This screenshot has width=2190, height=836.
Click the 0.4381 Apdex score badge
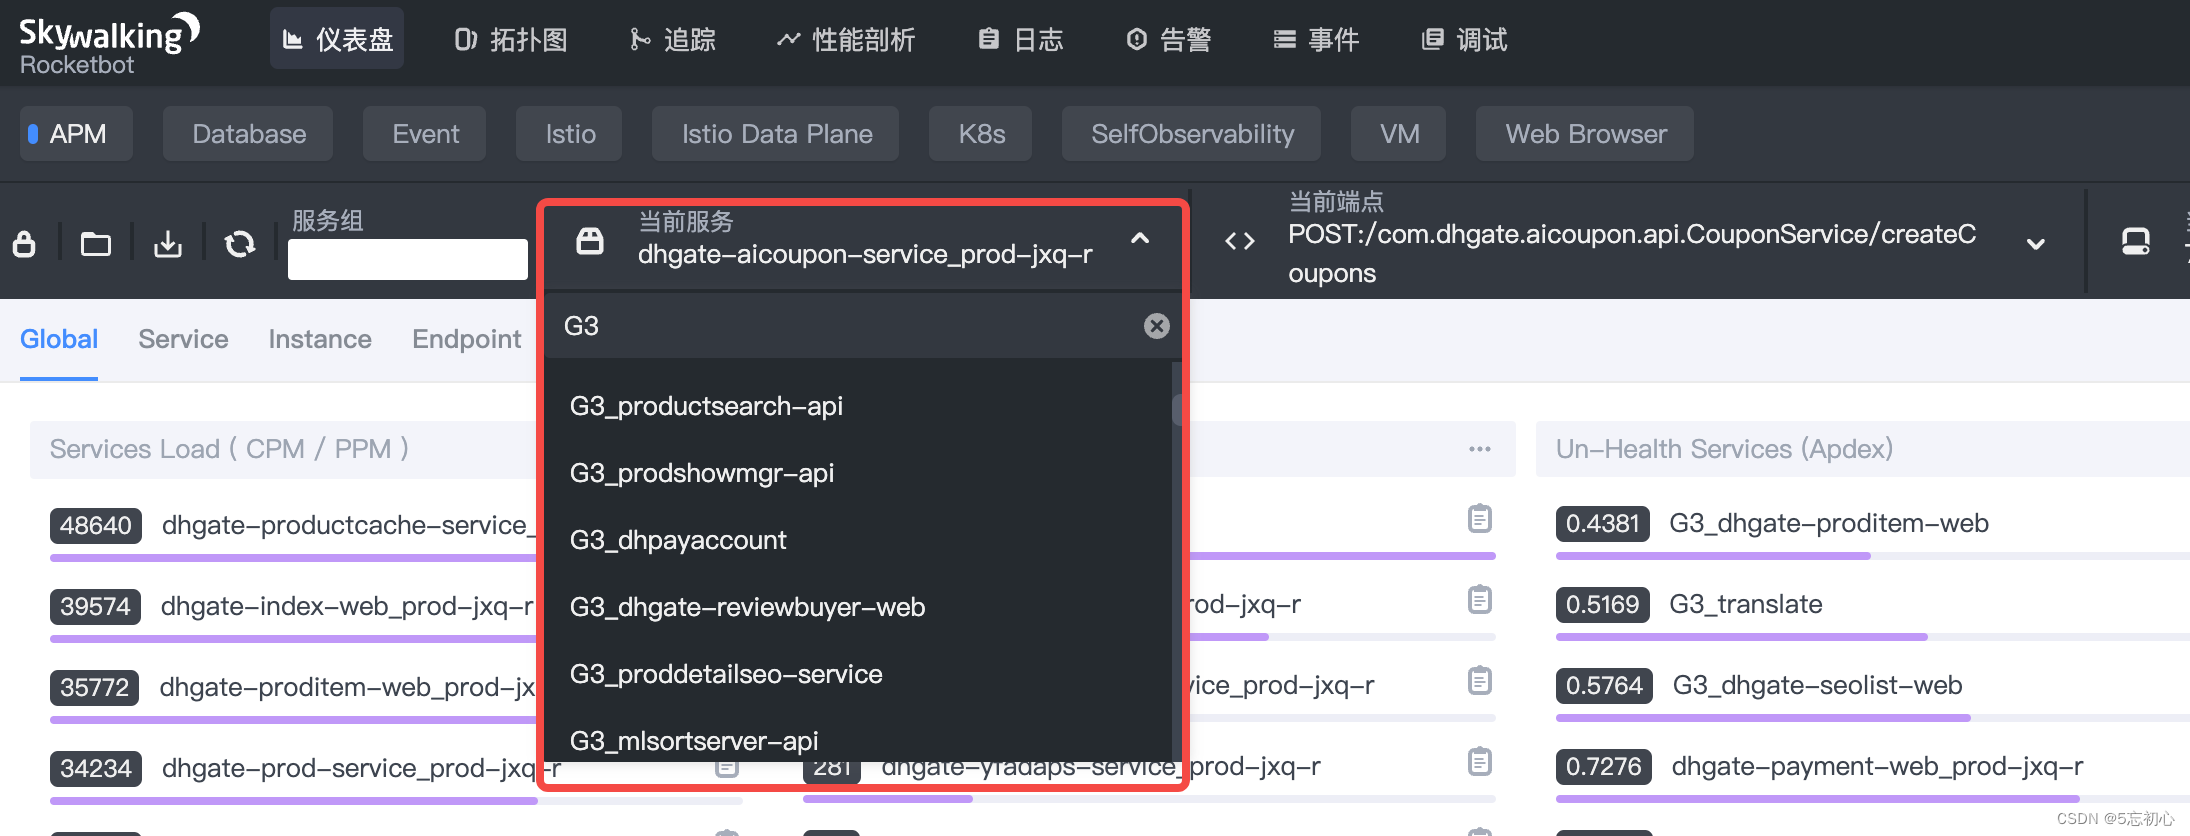pyautogui.click(x=1602, y=523)
